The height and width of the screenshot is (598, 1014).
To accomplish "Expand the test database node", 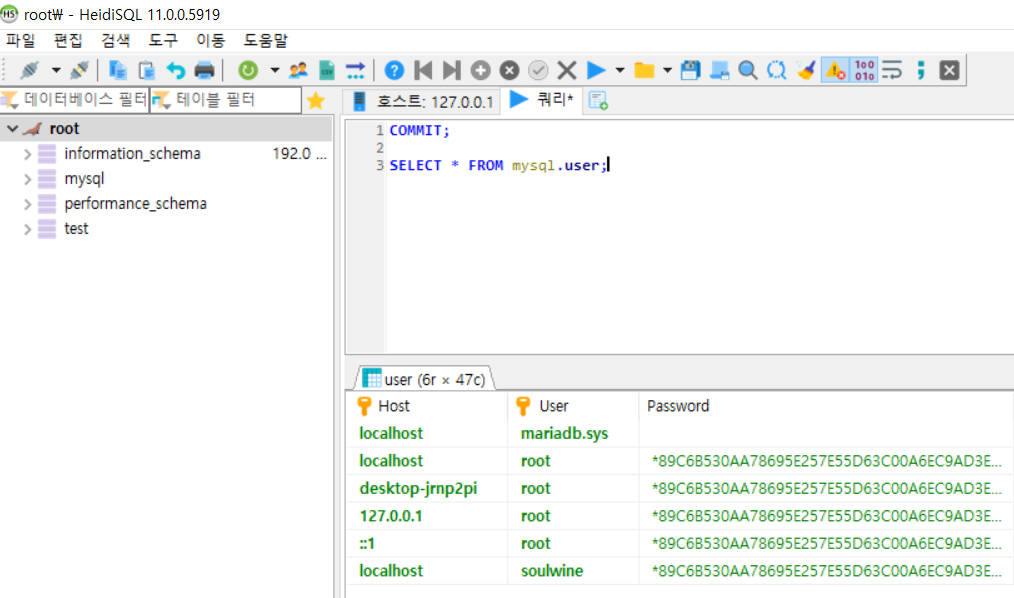I will pyautogui.click(x=27, y=229).
